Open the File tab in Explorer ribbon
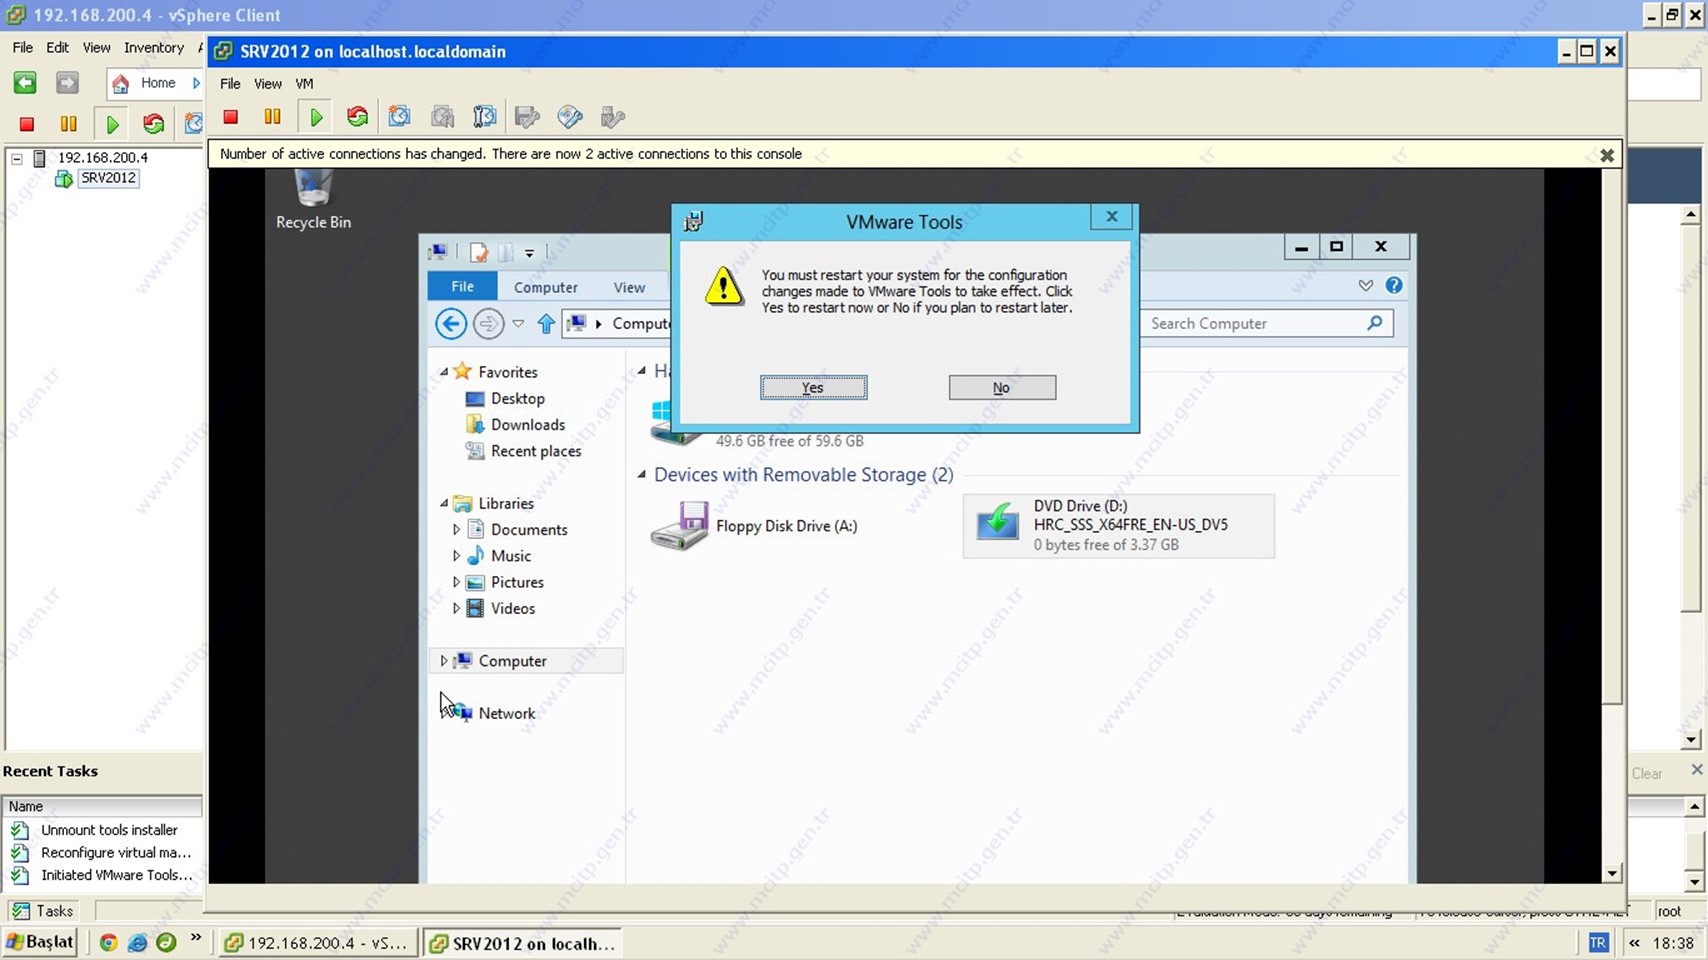1708x960 pixels. pyautogui.click(x=462, y=286)
